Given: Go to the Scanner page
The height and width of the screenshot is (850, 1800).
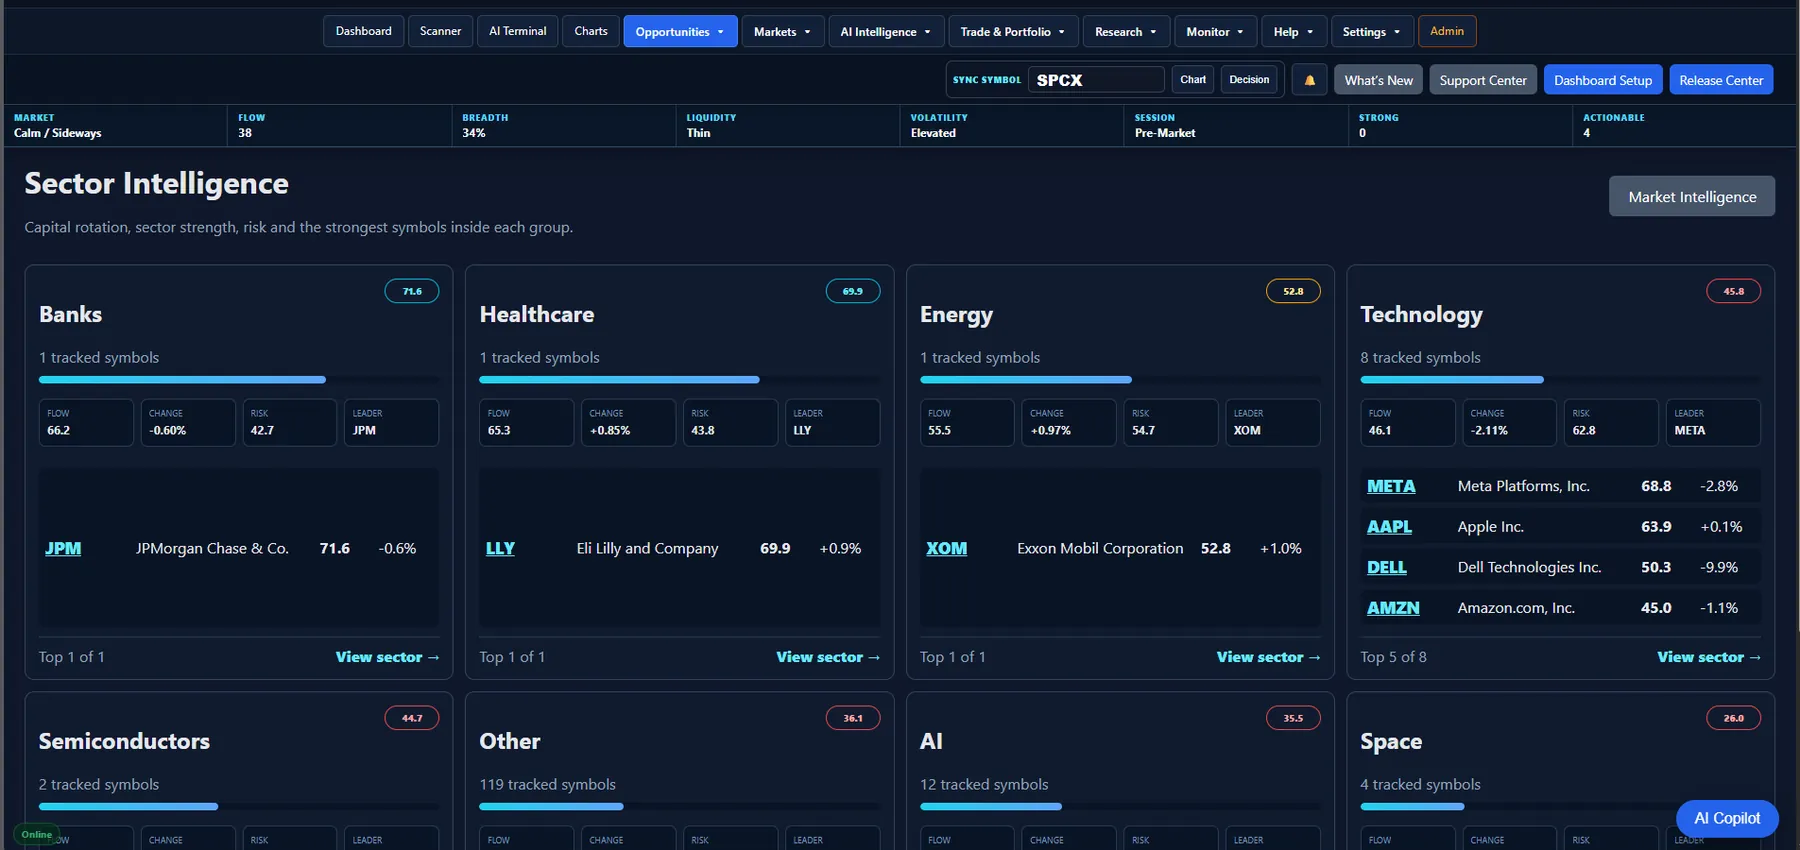Looking at the screenshot, I should (441, 31).
